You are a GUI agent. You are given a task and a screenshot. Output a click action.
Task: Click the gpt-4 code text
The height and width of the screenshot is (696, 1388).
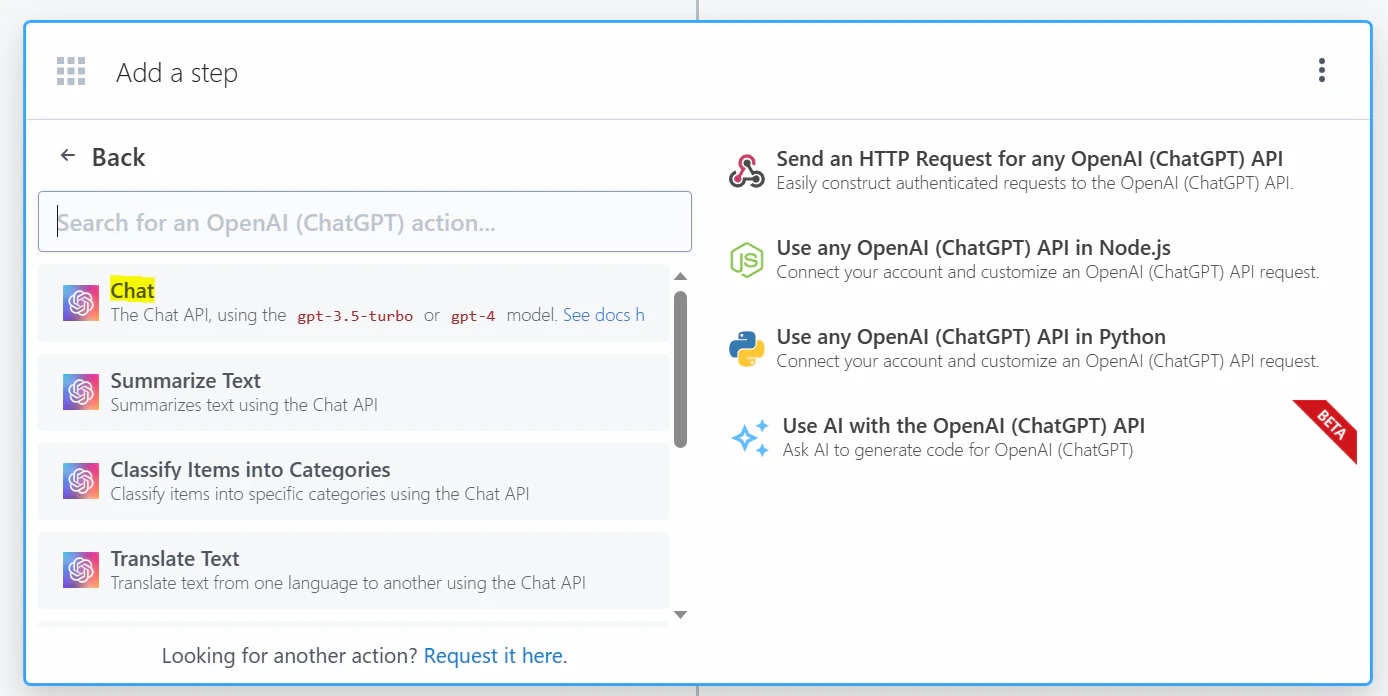[473, 316]
